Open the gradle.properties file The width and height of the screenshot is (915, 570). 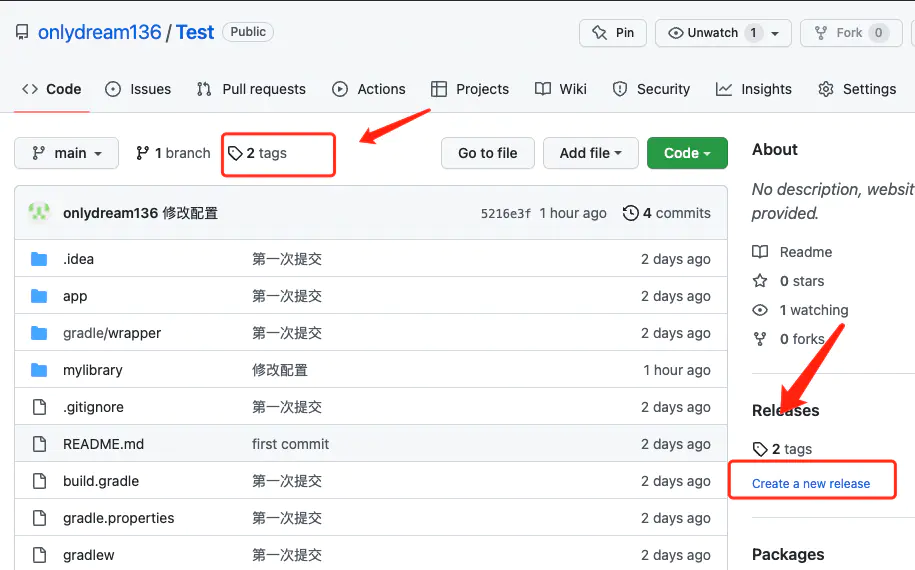(118, 518)
